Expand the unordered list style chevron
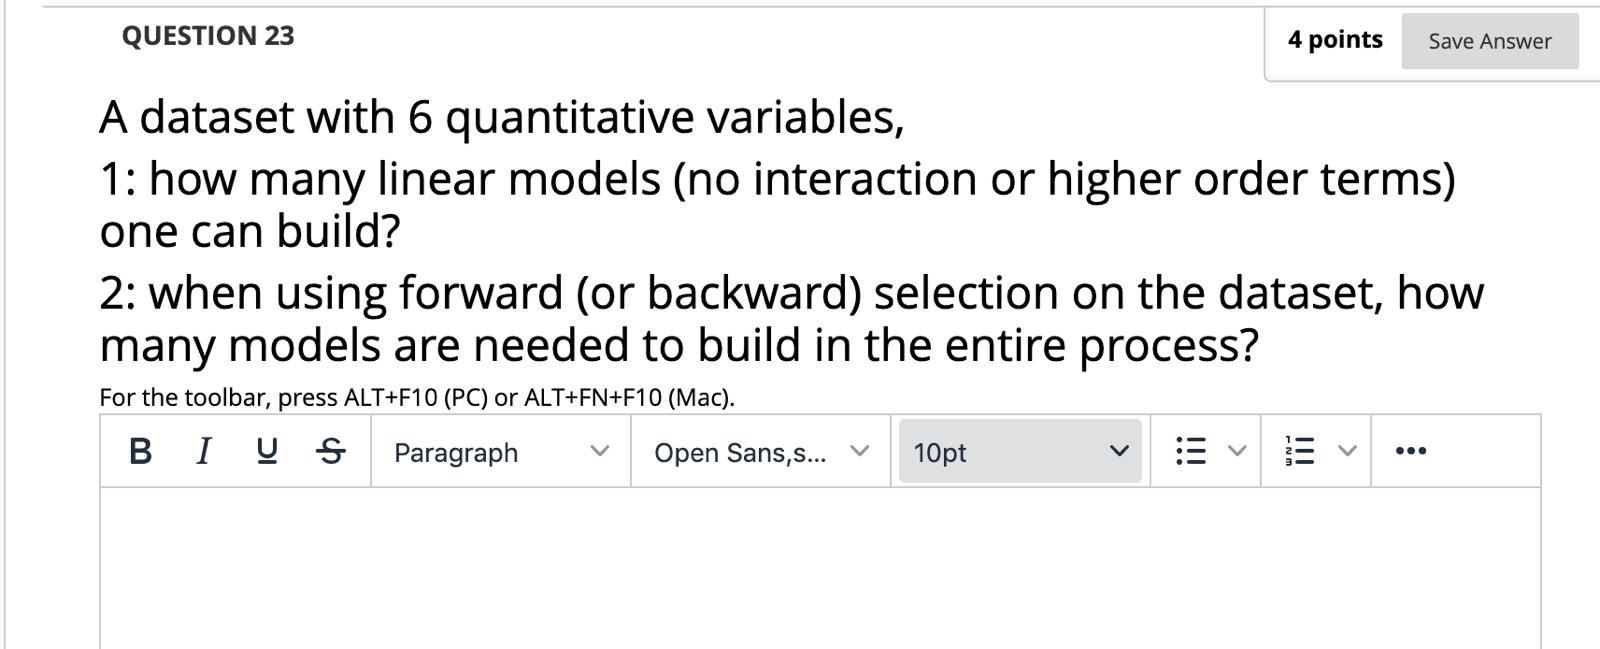 pyautogui.click(x=1237, y=451)
